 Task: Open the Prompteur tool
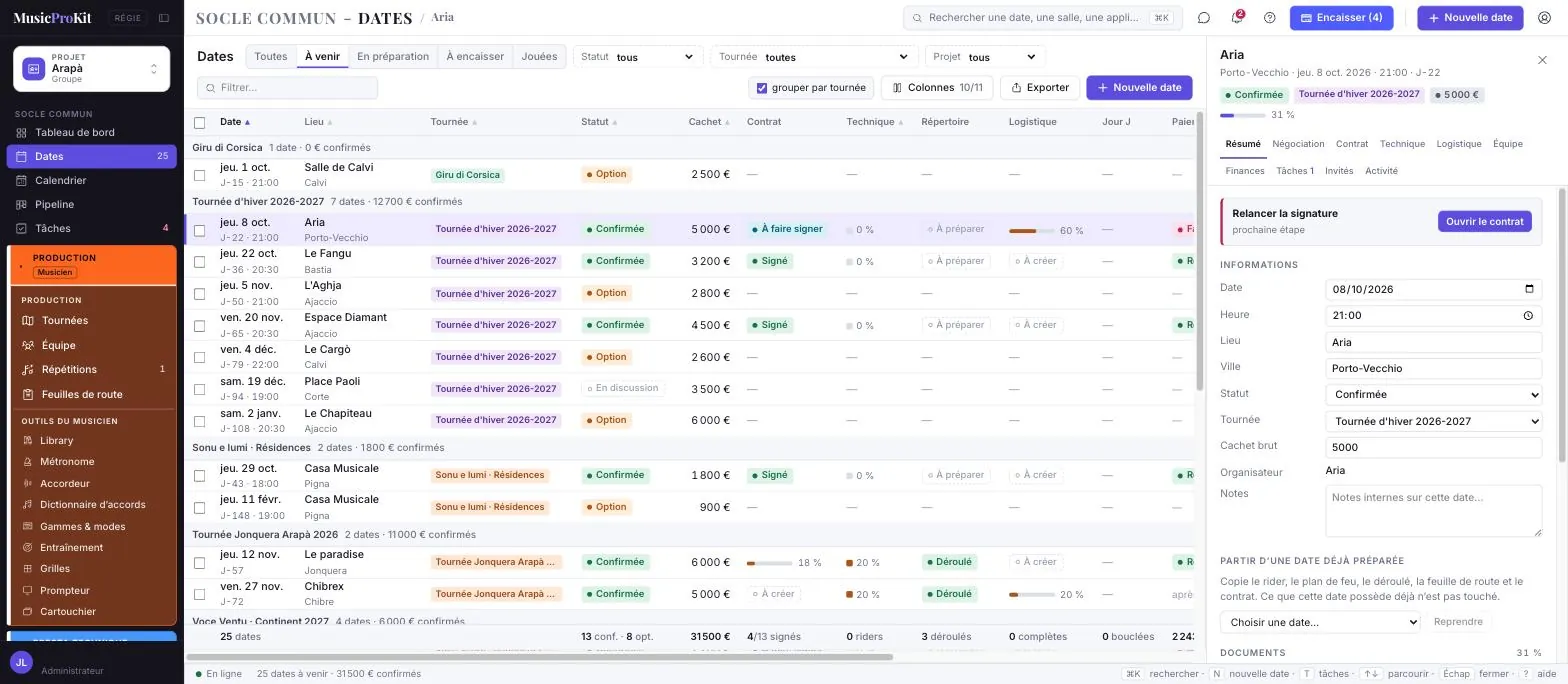pos(93,590)
